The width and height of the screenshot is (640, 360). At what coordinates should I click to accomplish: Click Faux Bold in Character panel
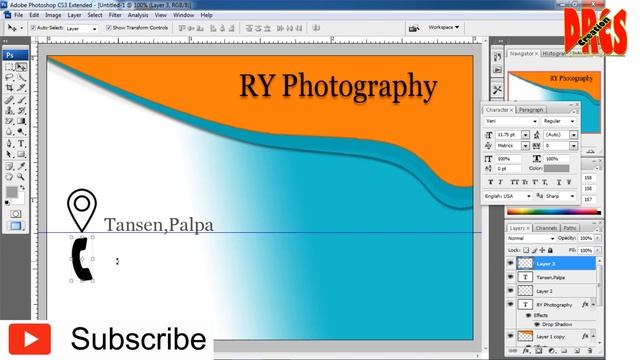point(490,182)
